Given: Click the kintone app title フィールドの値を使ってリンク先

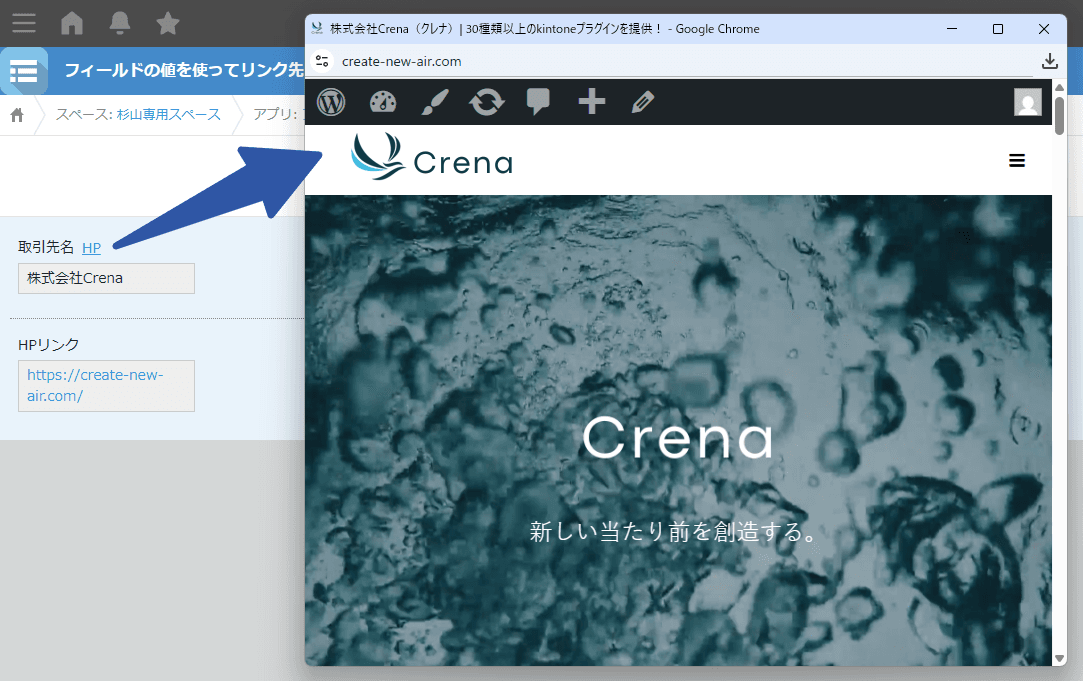Looking at the screenshot, I should point(184,70).
